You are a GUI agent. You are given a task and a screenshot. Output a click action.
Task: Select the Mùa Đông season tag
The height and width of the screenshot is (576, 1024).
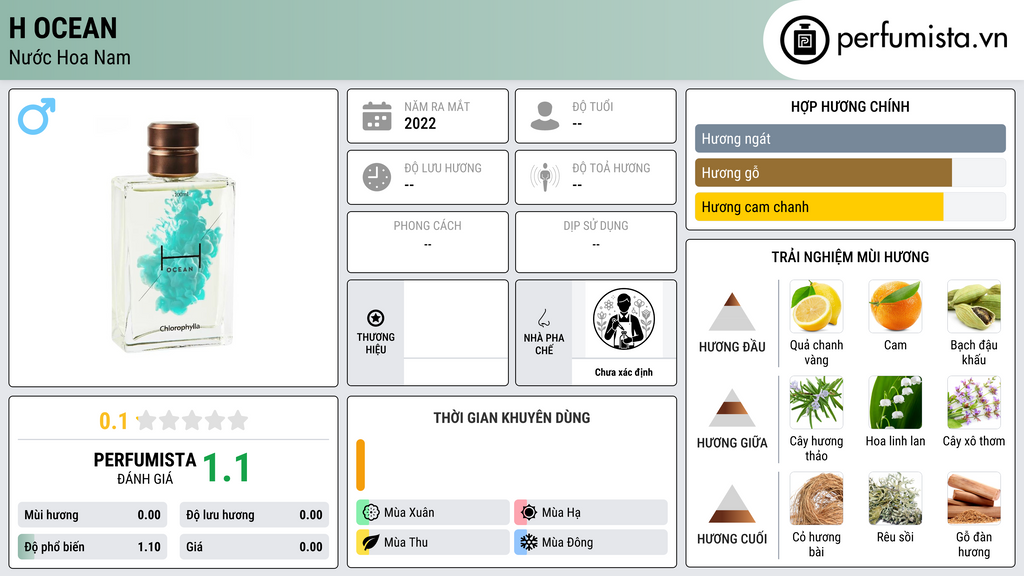pyautogui.click(x=591, y=542)
